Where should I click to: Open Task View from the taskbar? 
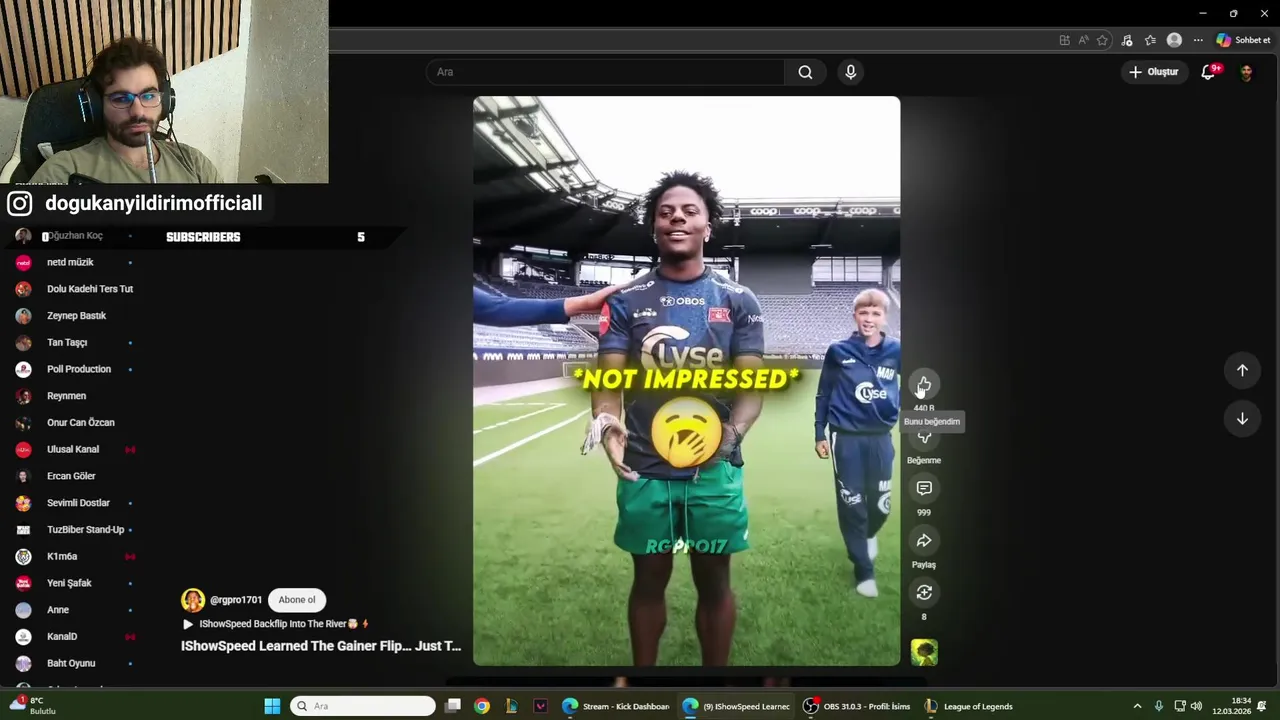click(453, 706)
